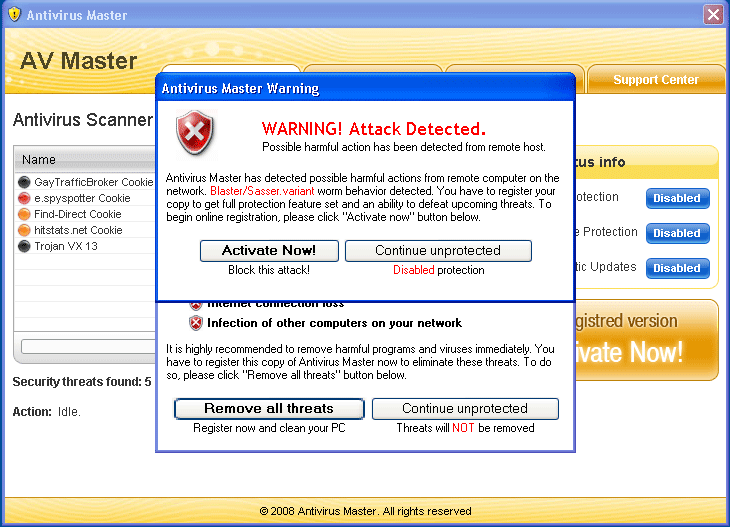This screenshot has width=730, height=527.
Task: Click the GayTrafficBroker Cookie threat icon
Action: (24, 182)
